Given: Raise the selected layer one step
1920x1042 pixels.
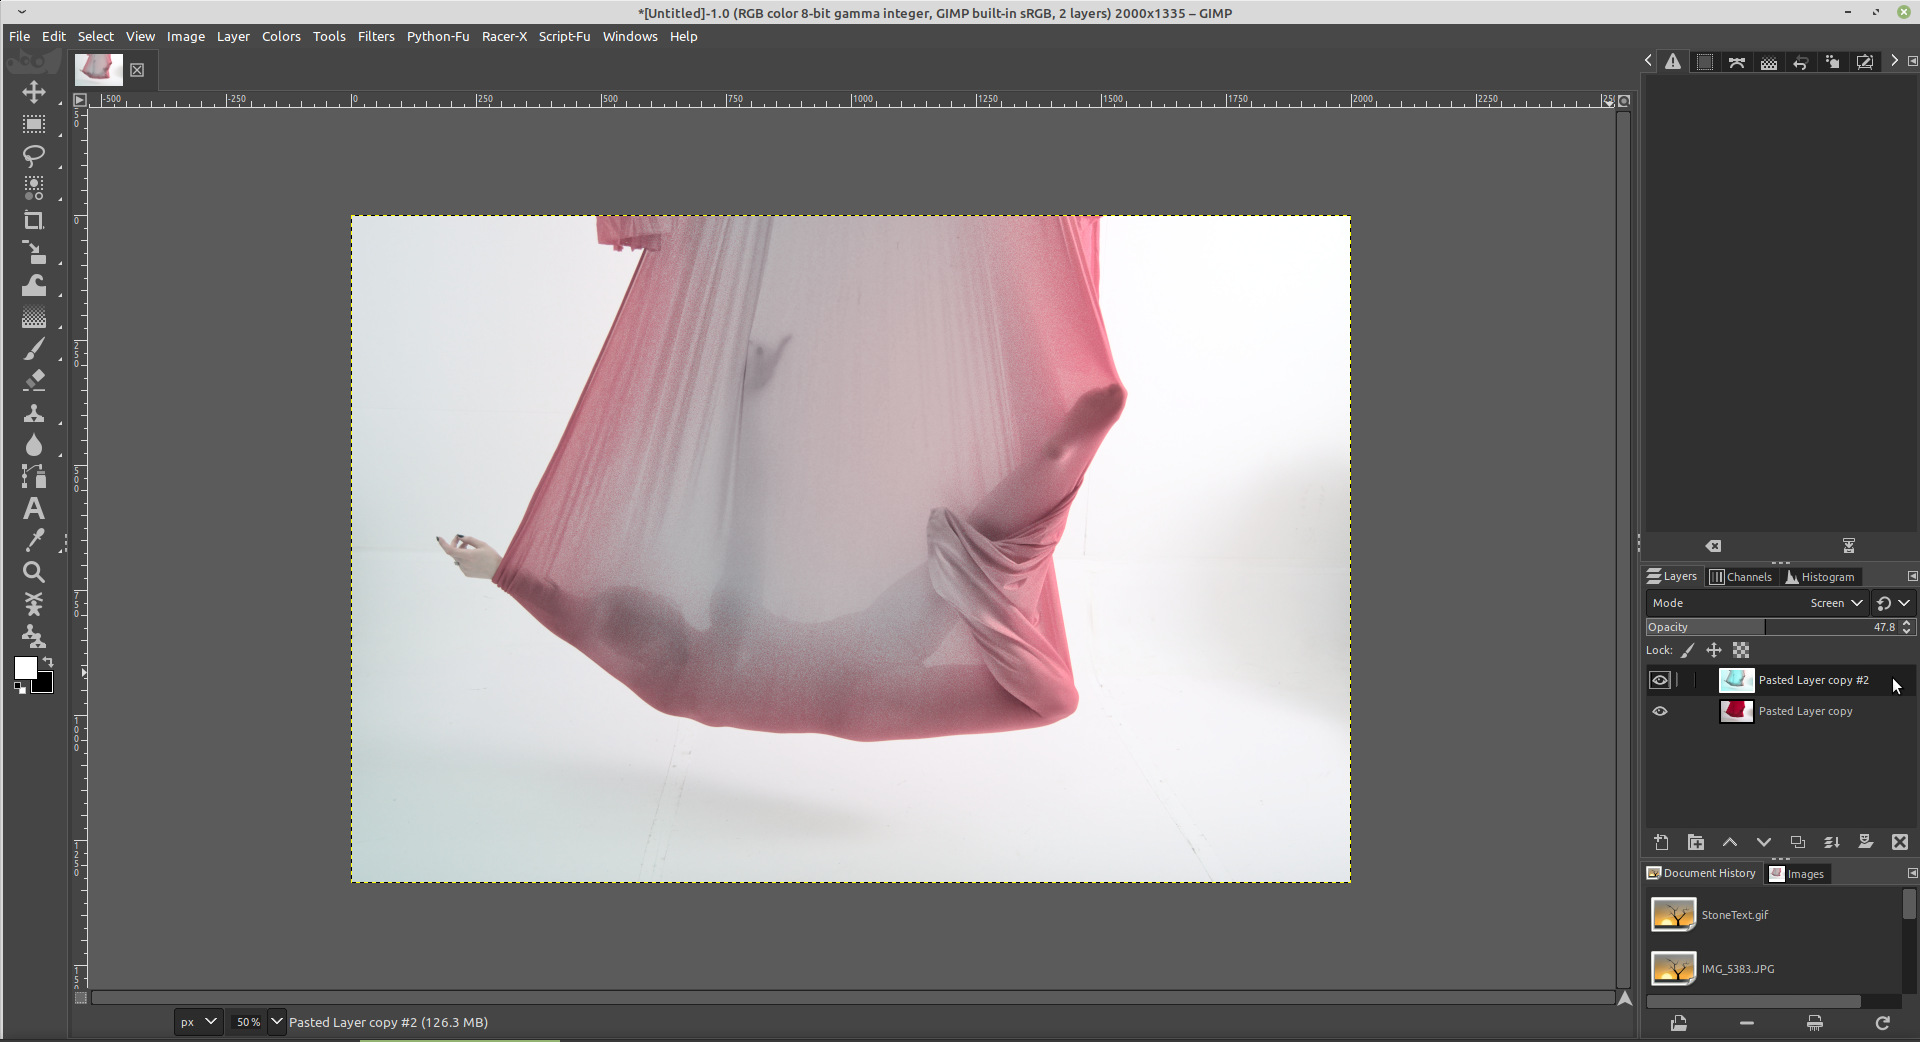Looking at the screenshot, I should point(1730,842).
